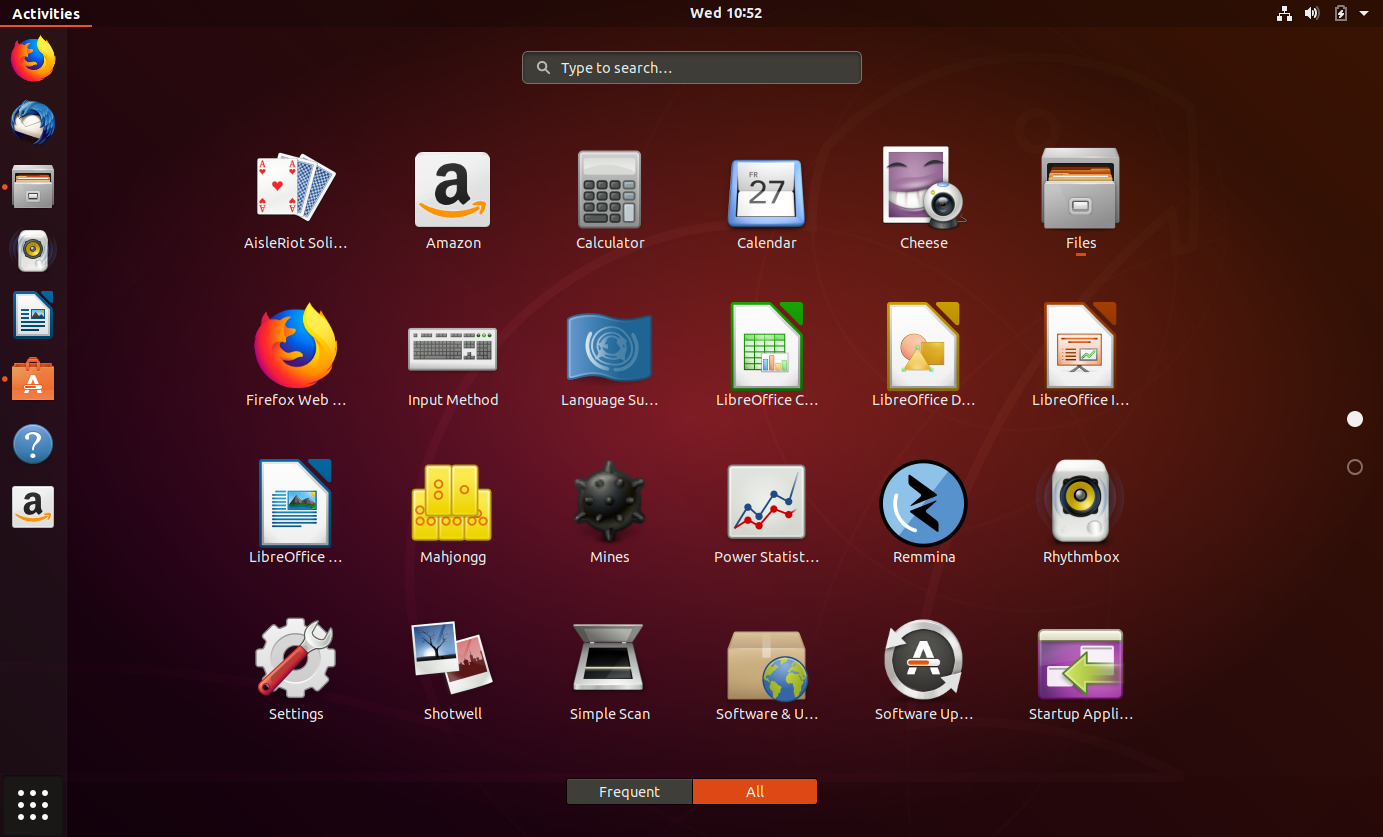This screenshot has width=1383, height=837.
Task: Launch Startup Applications
Action: click(x=1081, y=658)
